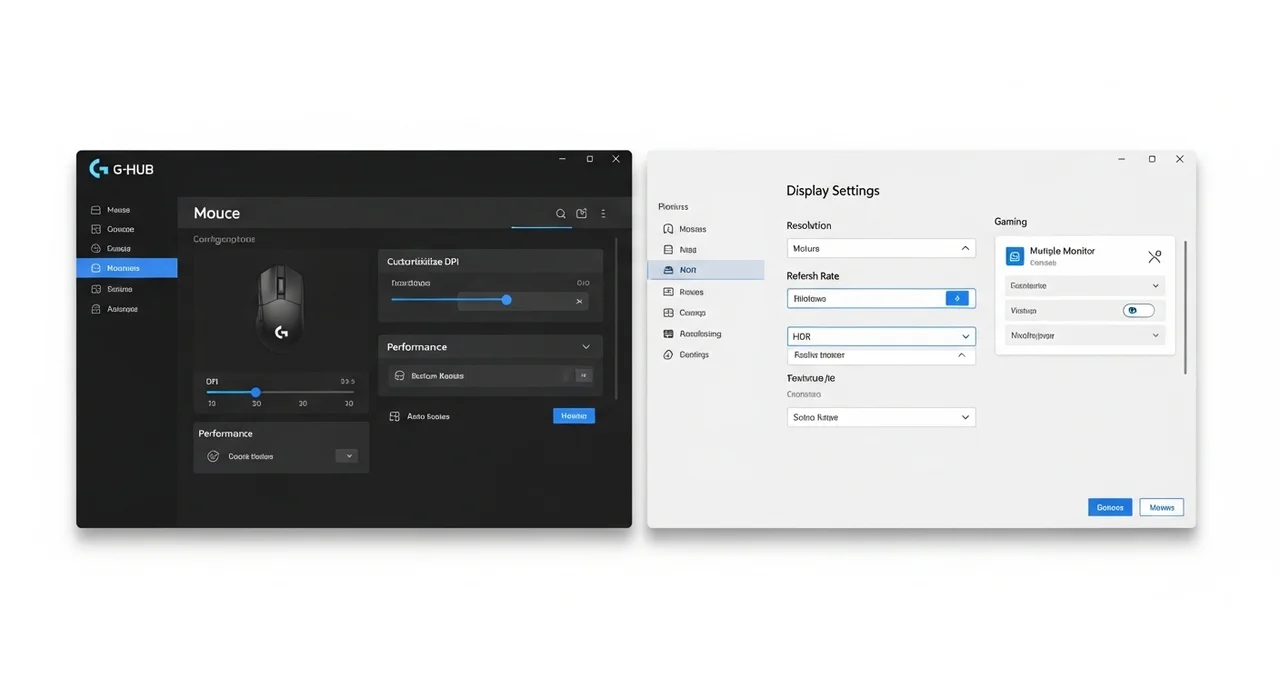Click the DPI slider handle below the mouse image
Screen dimensions: 1280x698
pyautogui.click(x=256, y=392)
